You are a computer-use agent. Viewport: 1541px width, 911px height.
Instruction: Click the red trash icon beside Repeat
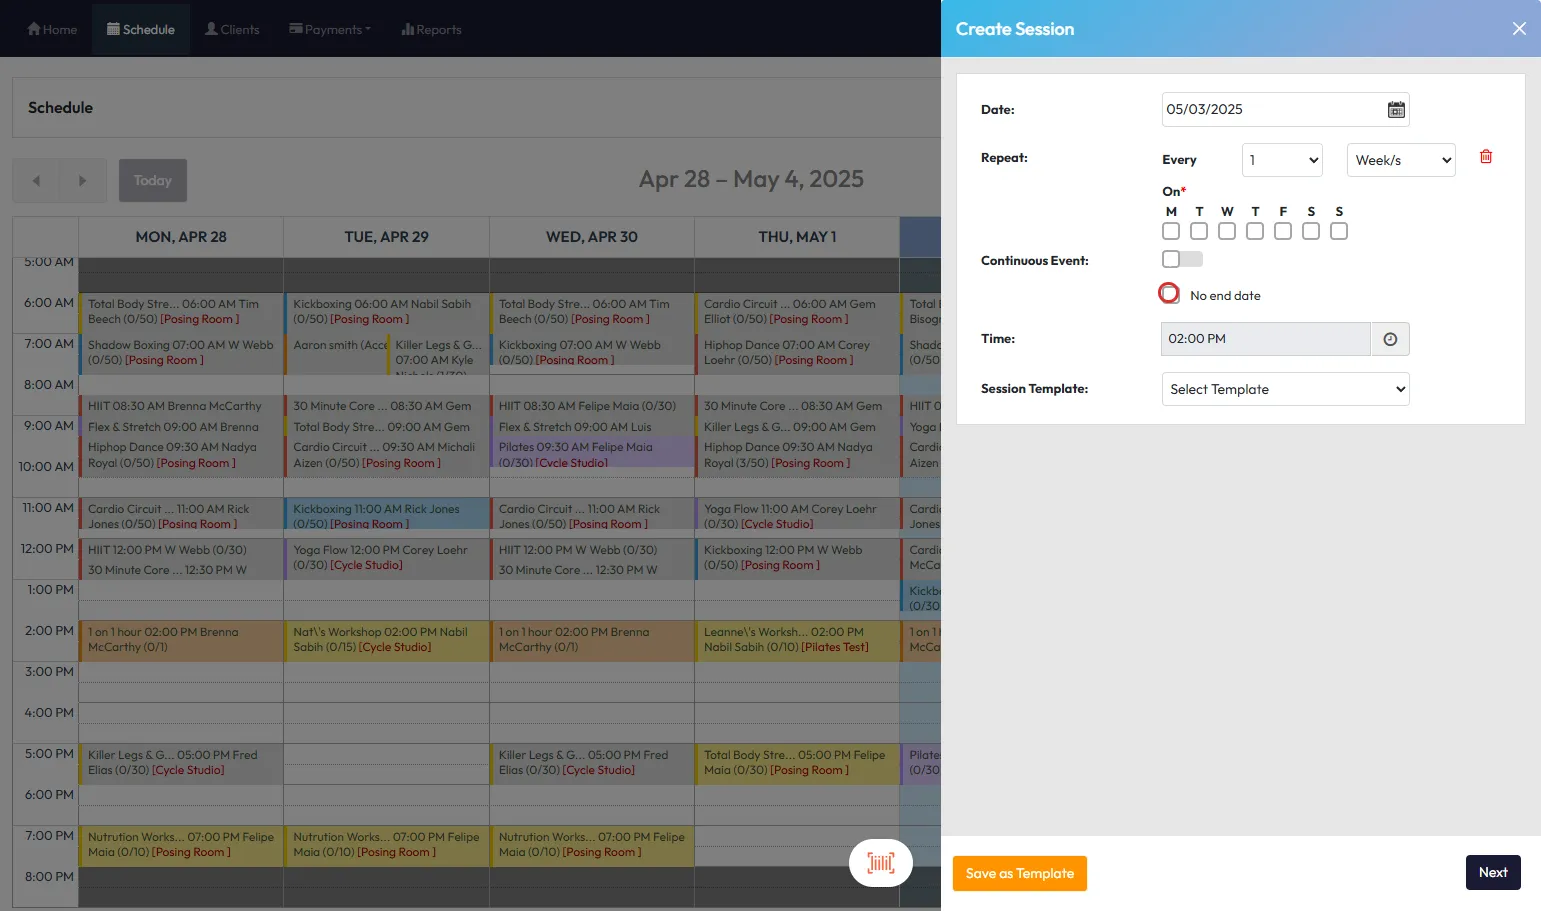click(x=1485, y=157)
